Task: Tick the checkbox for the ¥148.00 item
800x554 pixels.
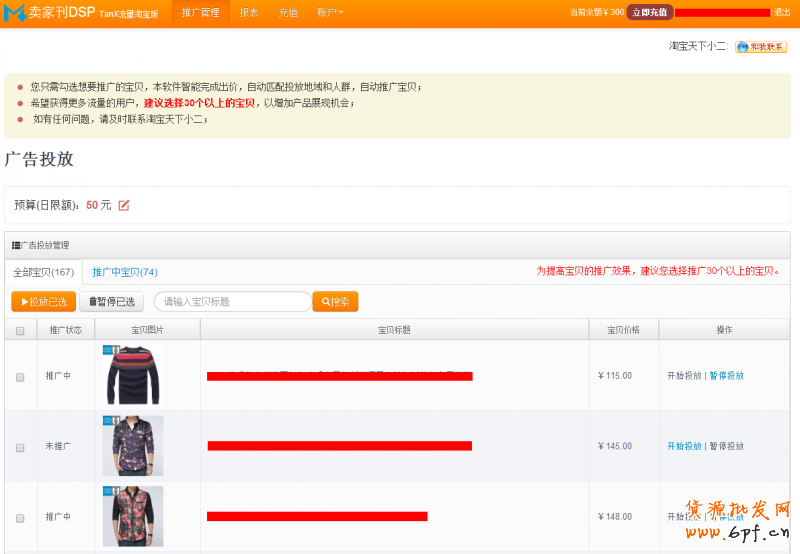Action: tap(20, 518)
